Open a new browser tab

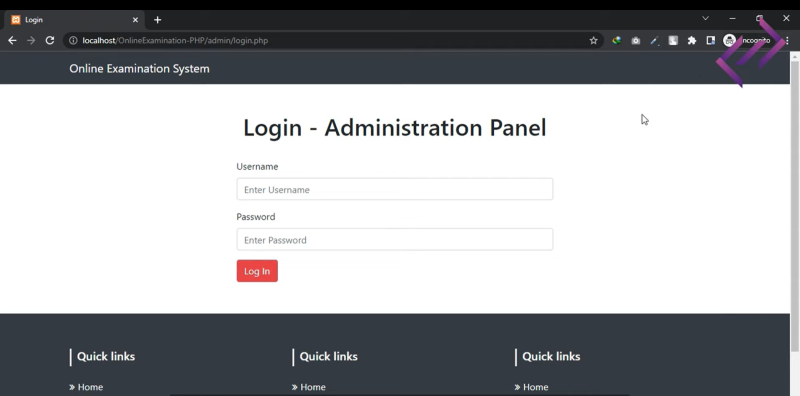coord(157,20)
